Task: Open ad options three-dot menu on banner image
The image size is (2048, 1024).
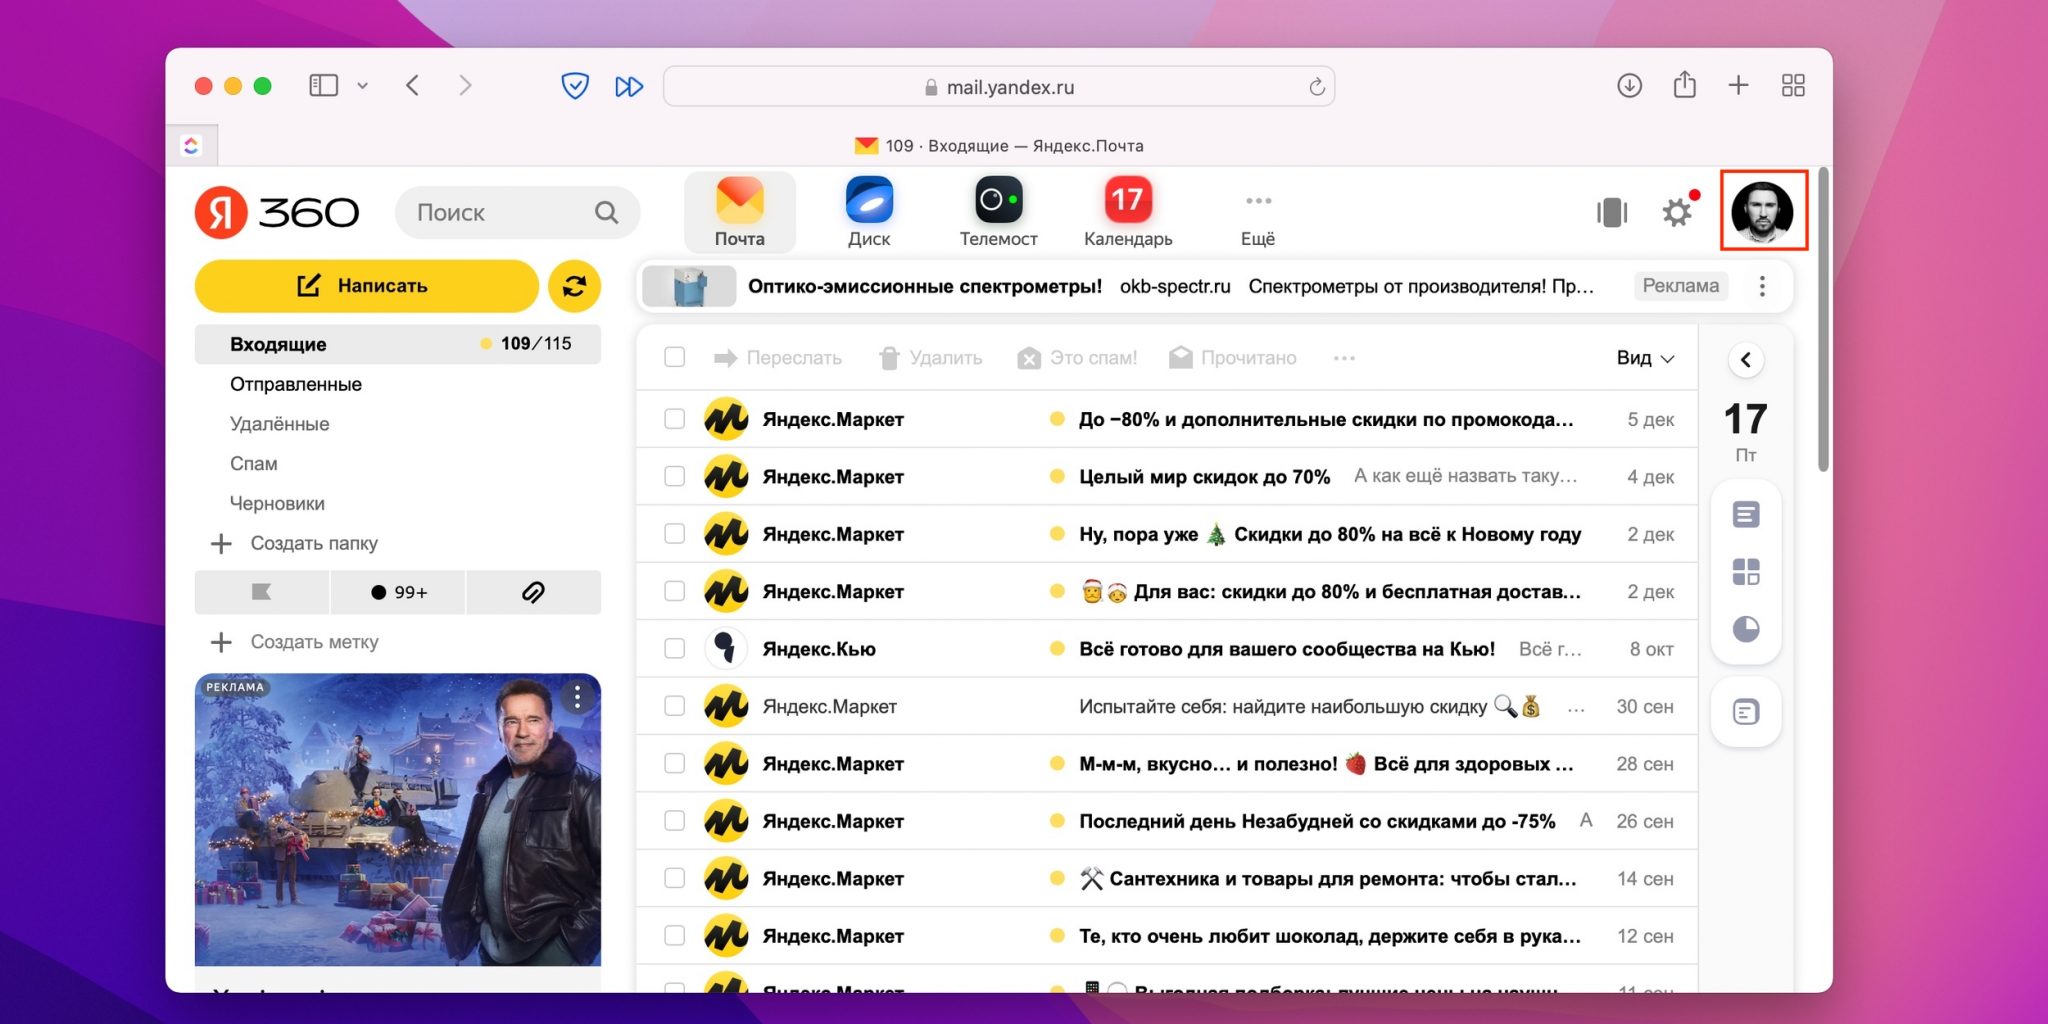Action: (577, 697)
